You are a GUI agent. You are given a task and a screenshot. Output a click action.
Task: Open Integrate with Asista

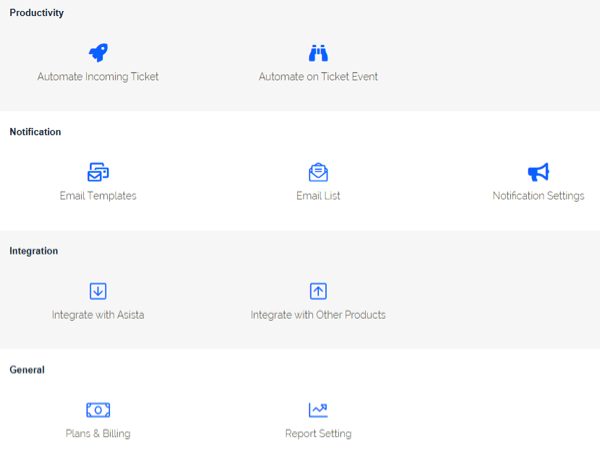point(98,315)
